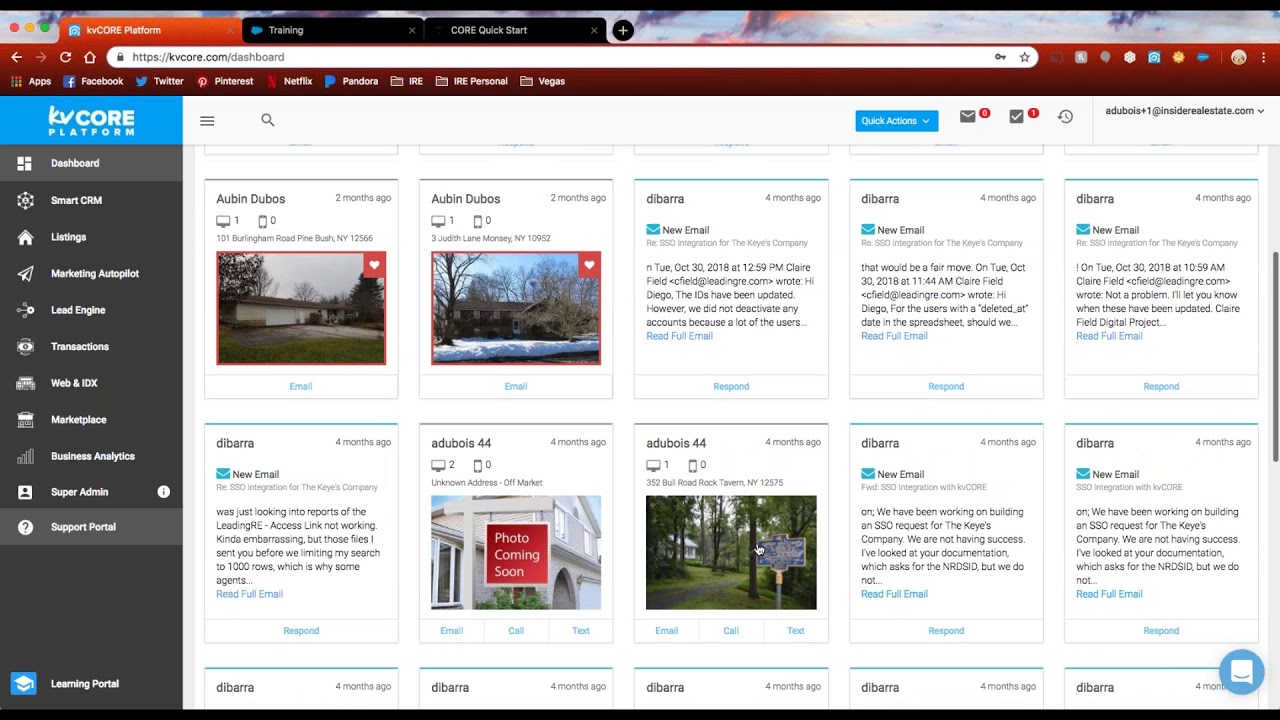Click the address bar URL field
Viewport: 1280px width, 720px height.
coord(570,57)
